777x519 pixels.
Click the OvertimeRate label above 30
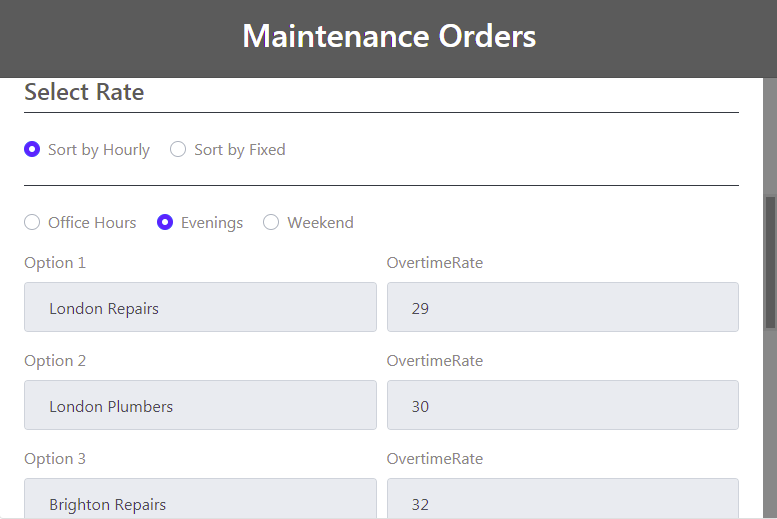(435, 361)
